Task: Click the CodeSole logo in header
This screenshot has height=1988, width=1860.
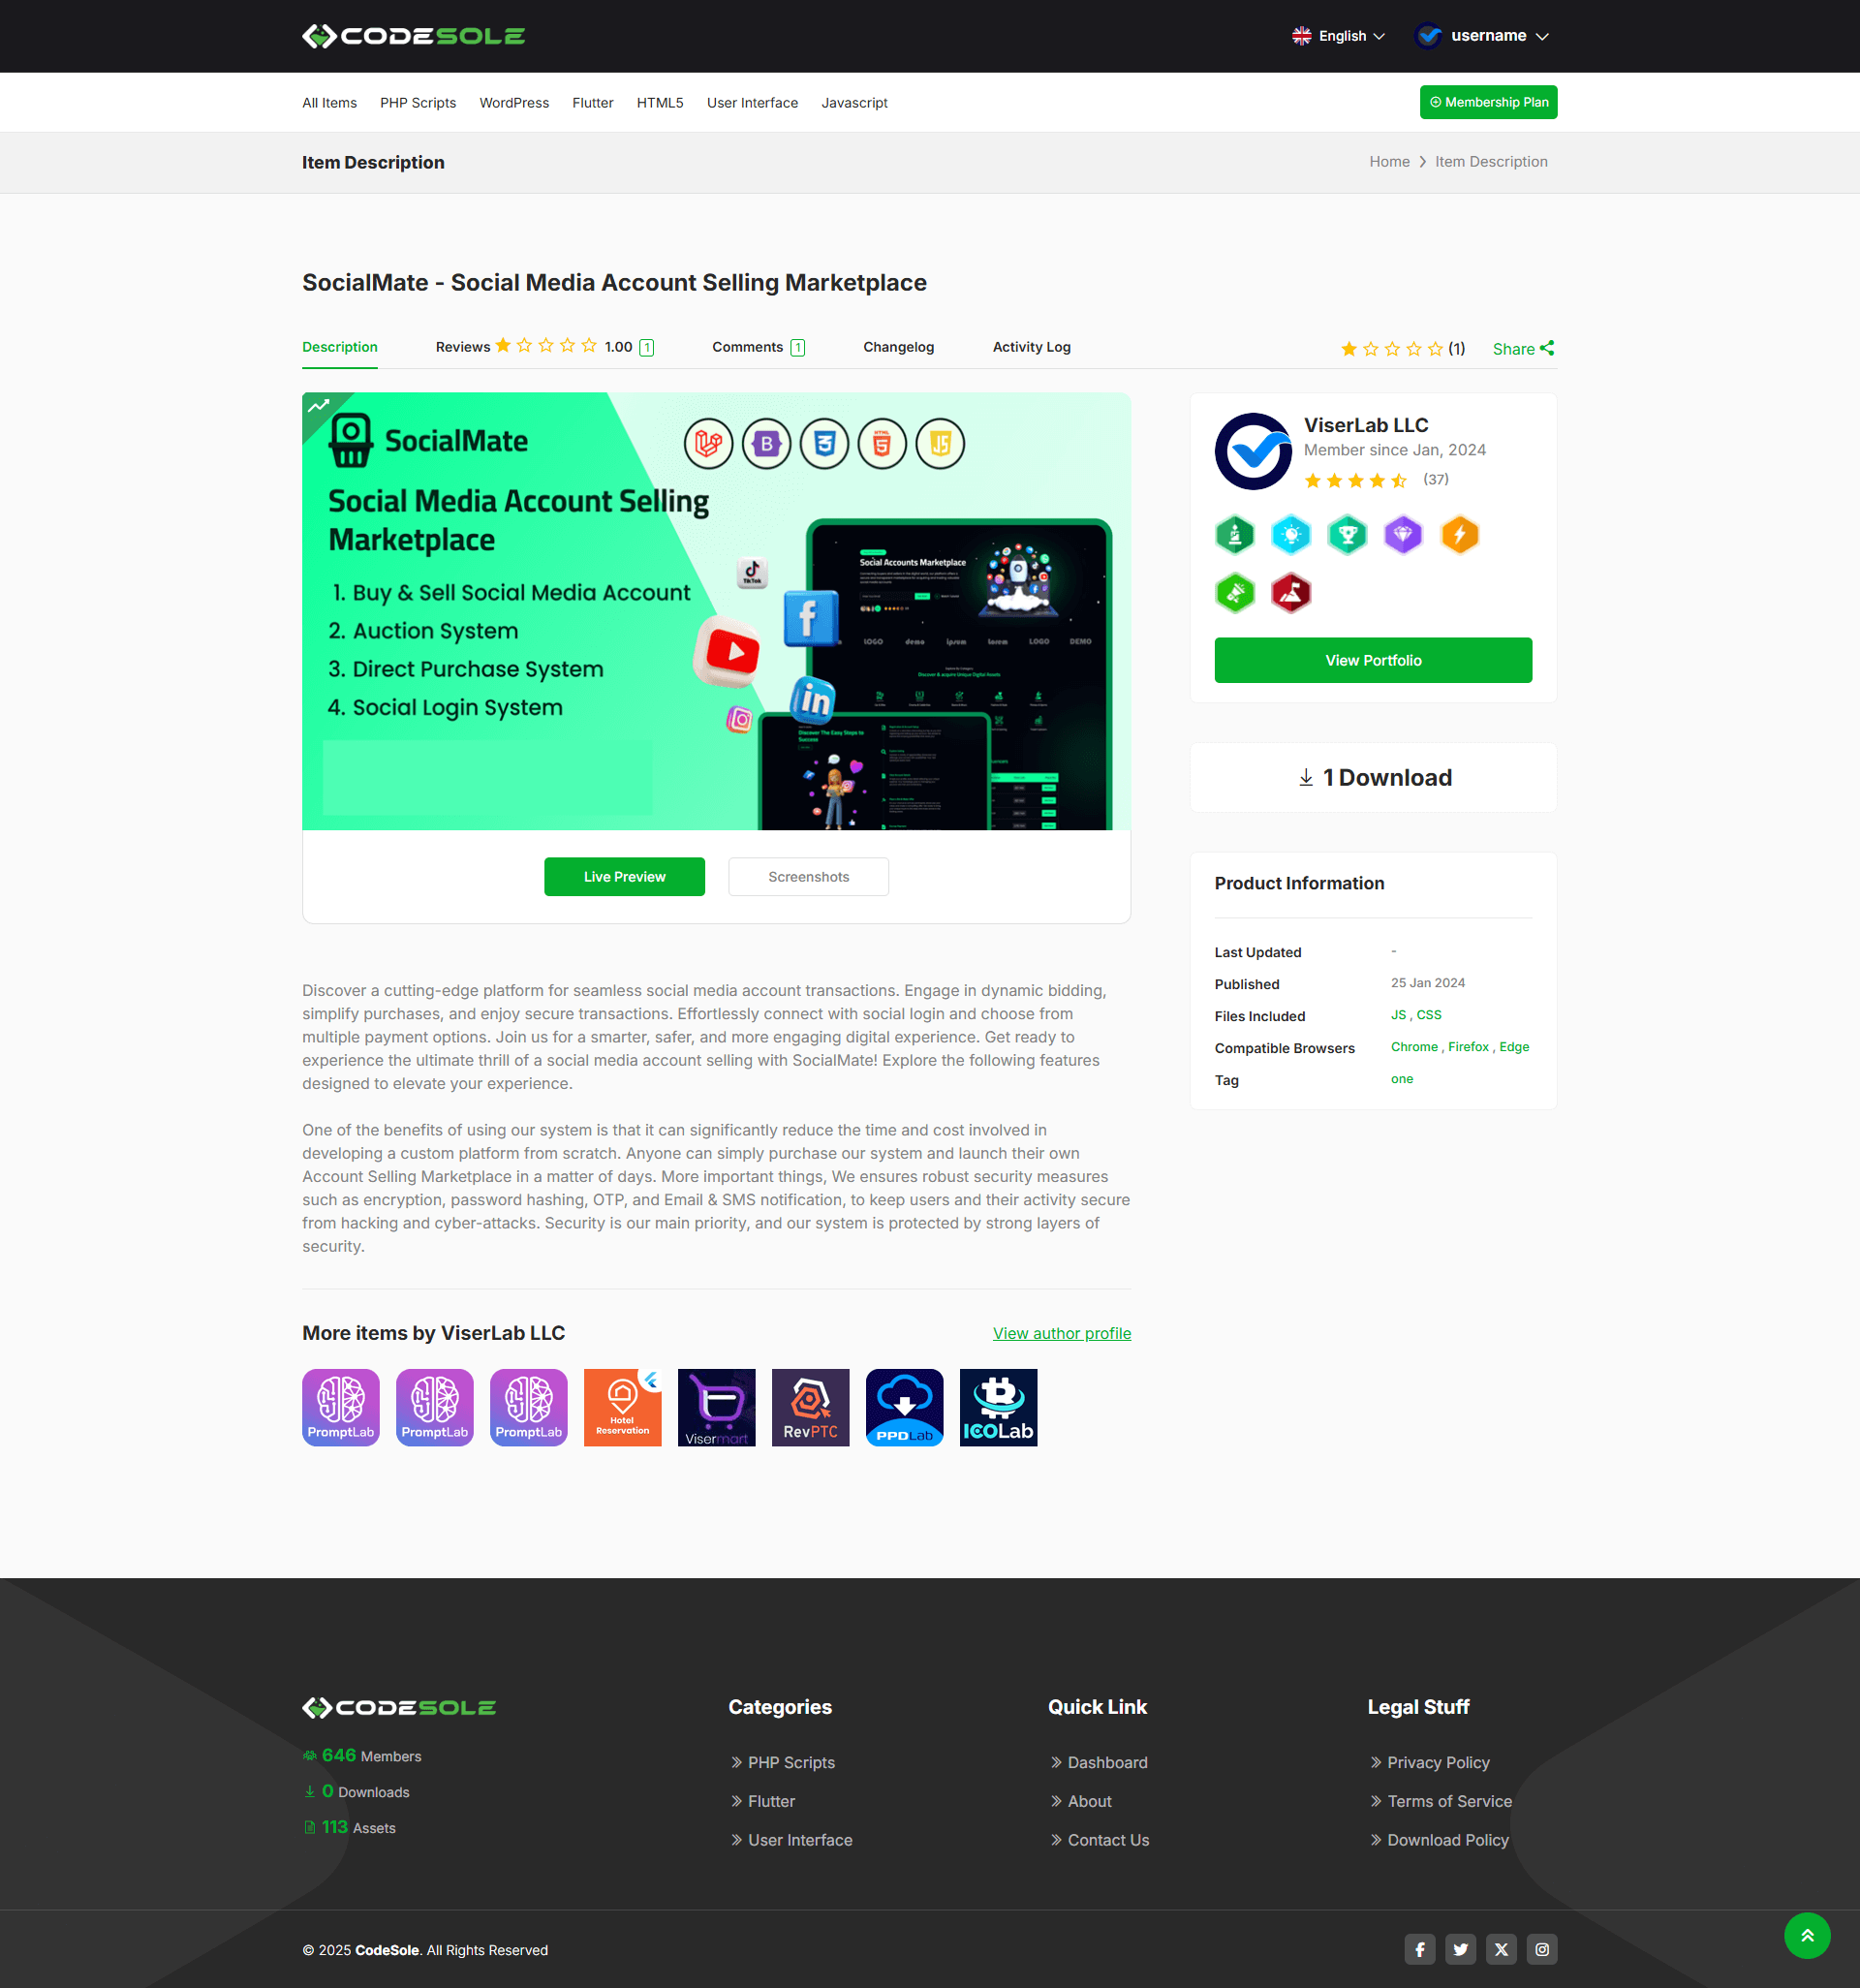Action: pyautogui.click(x=413, y=36)
